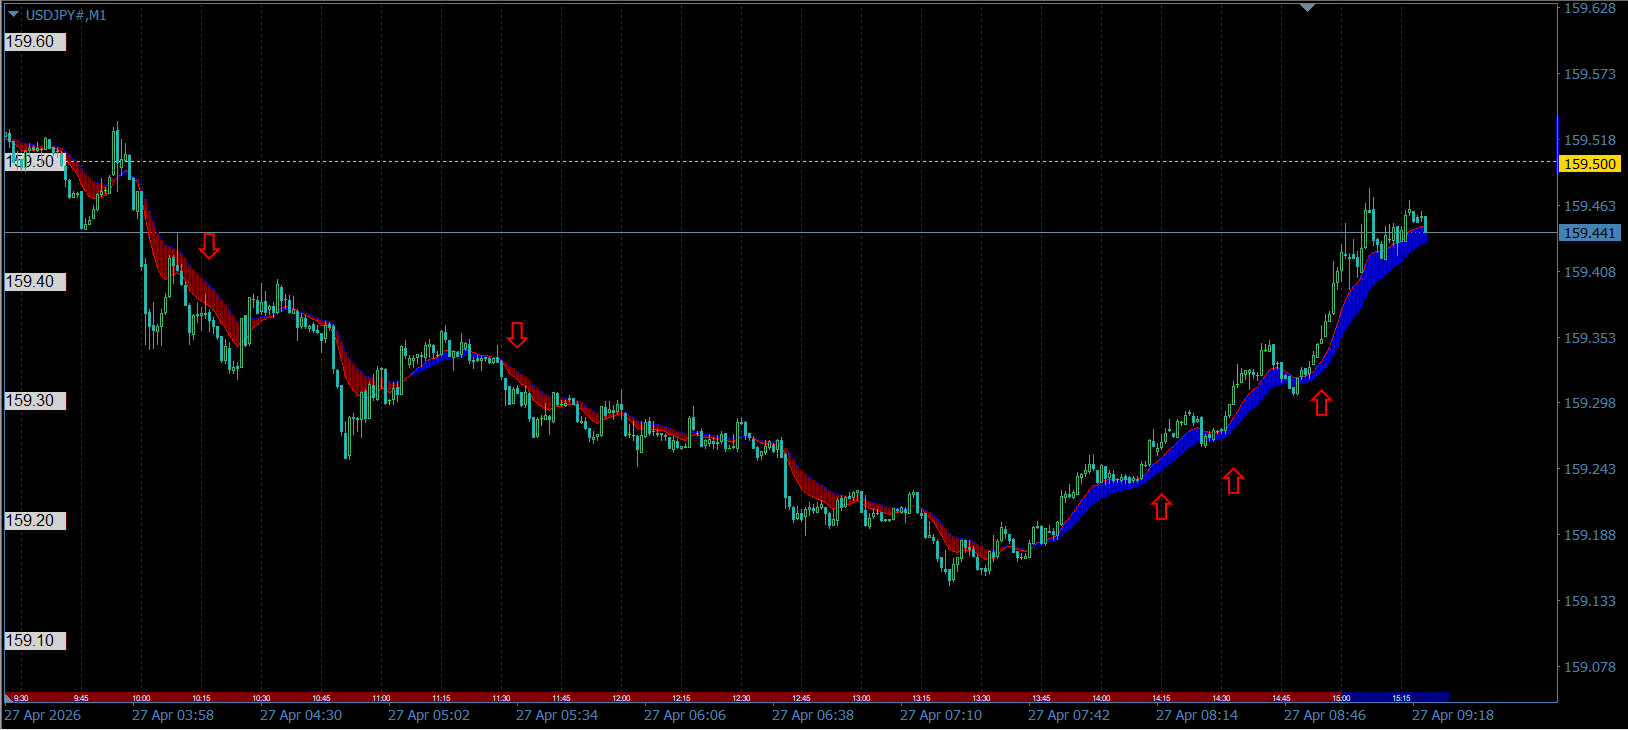Image resolution: width=1628 pixels, height=730 pixels.
Task: Click the 159.628 value on price scale
Action: [1590, 8]
